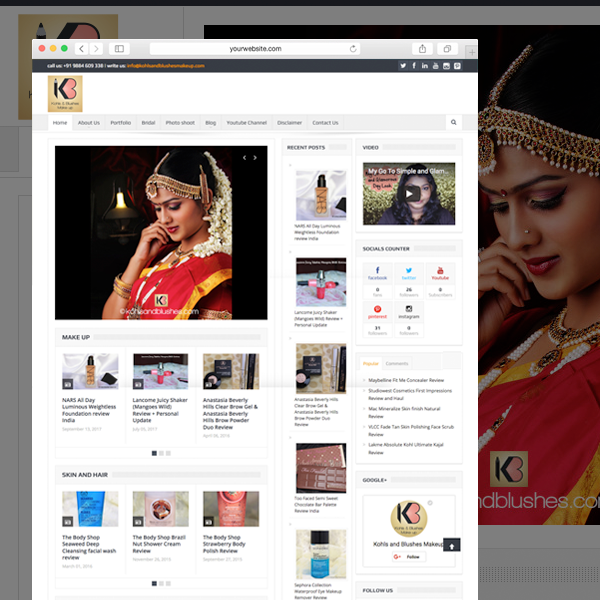Open the Portfolio menu item
Screen dimensions: 600x600
(121, 123)
